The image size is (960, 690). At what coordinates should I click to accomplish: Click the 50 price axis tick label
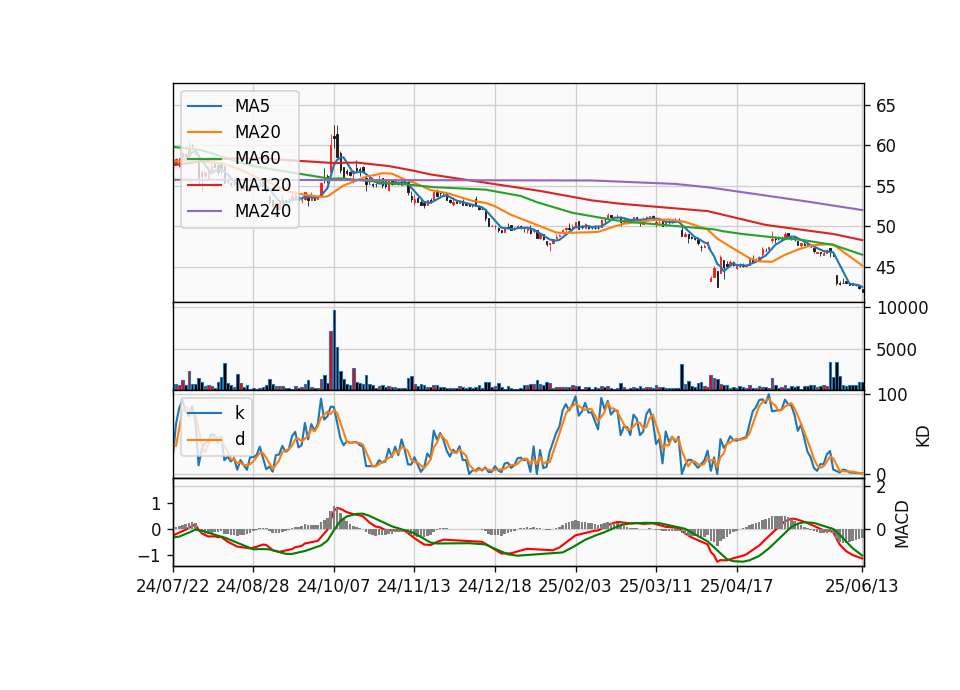(886, 227)
